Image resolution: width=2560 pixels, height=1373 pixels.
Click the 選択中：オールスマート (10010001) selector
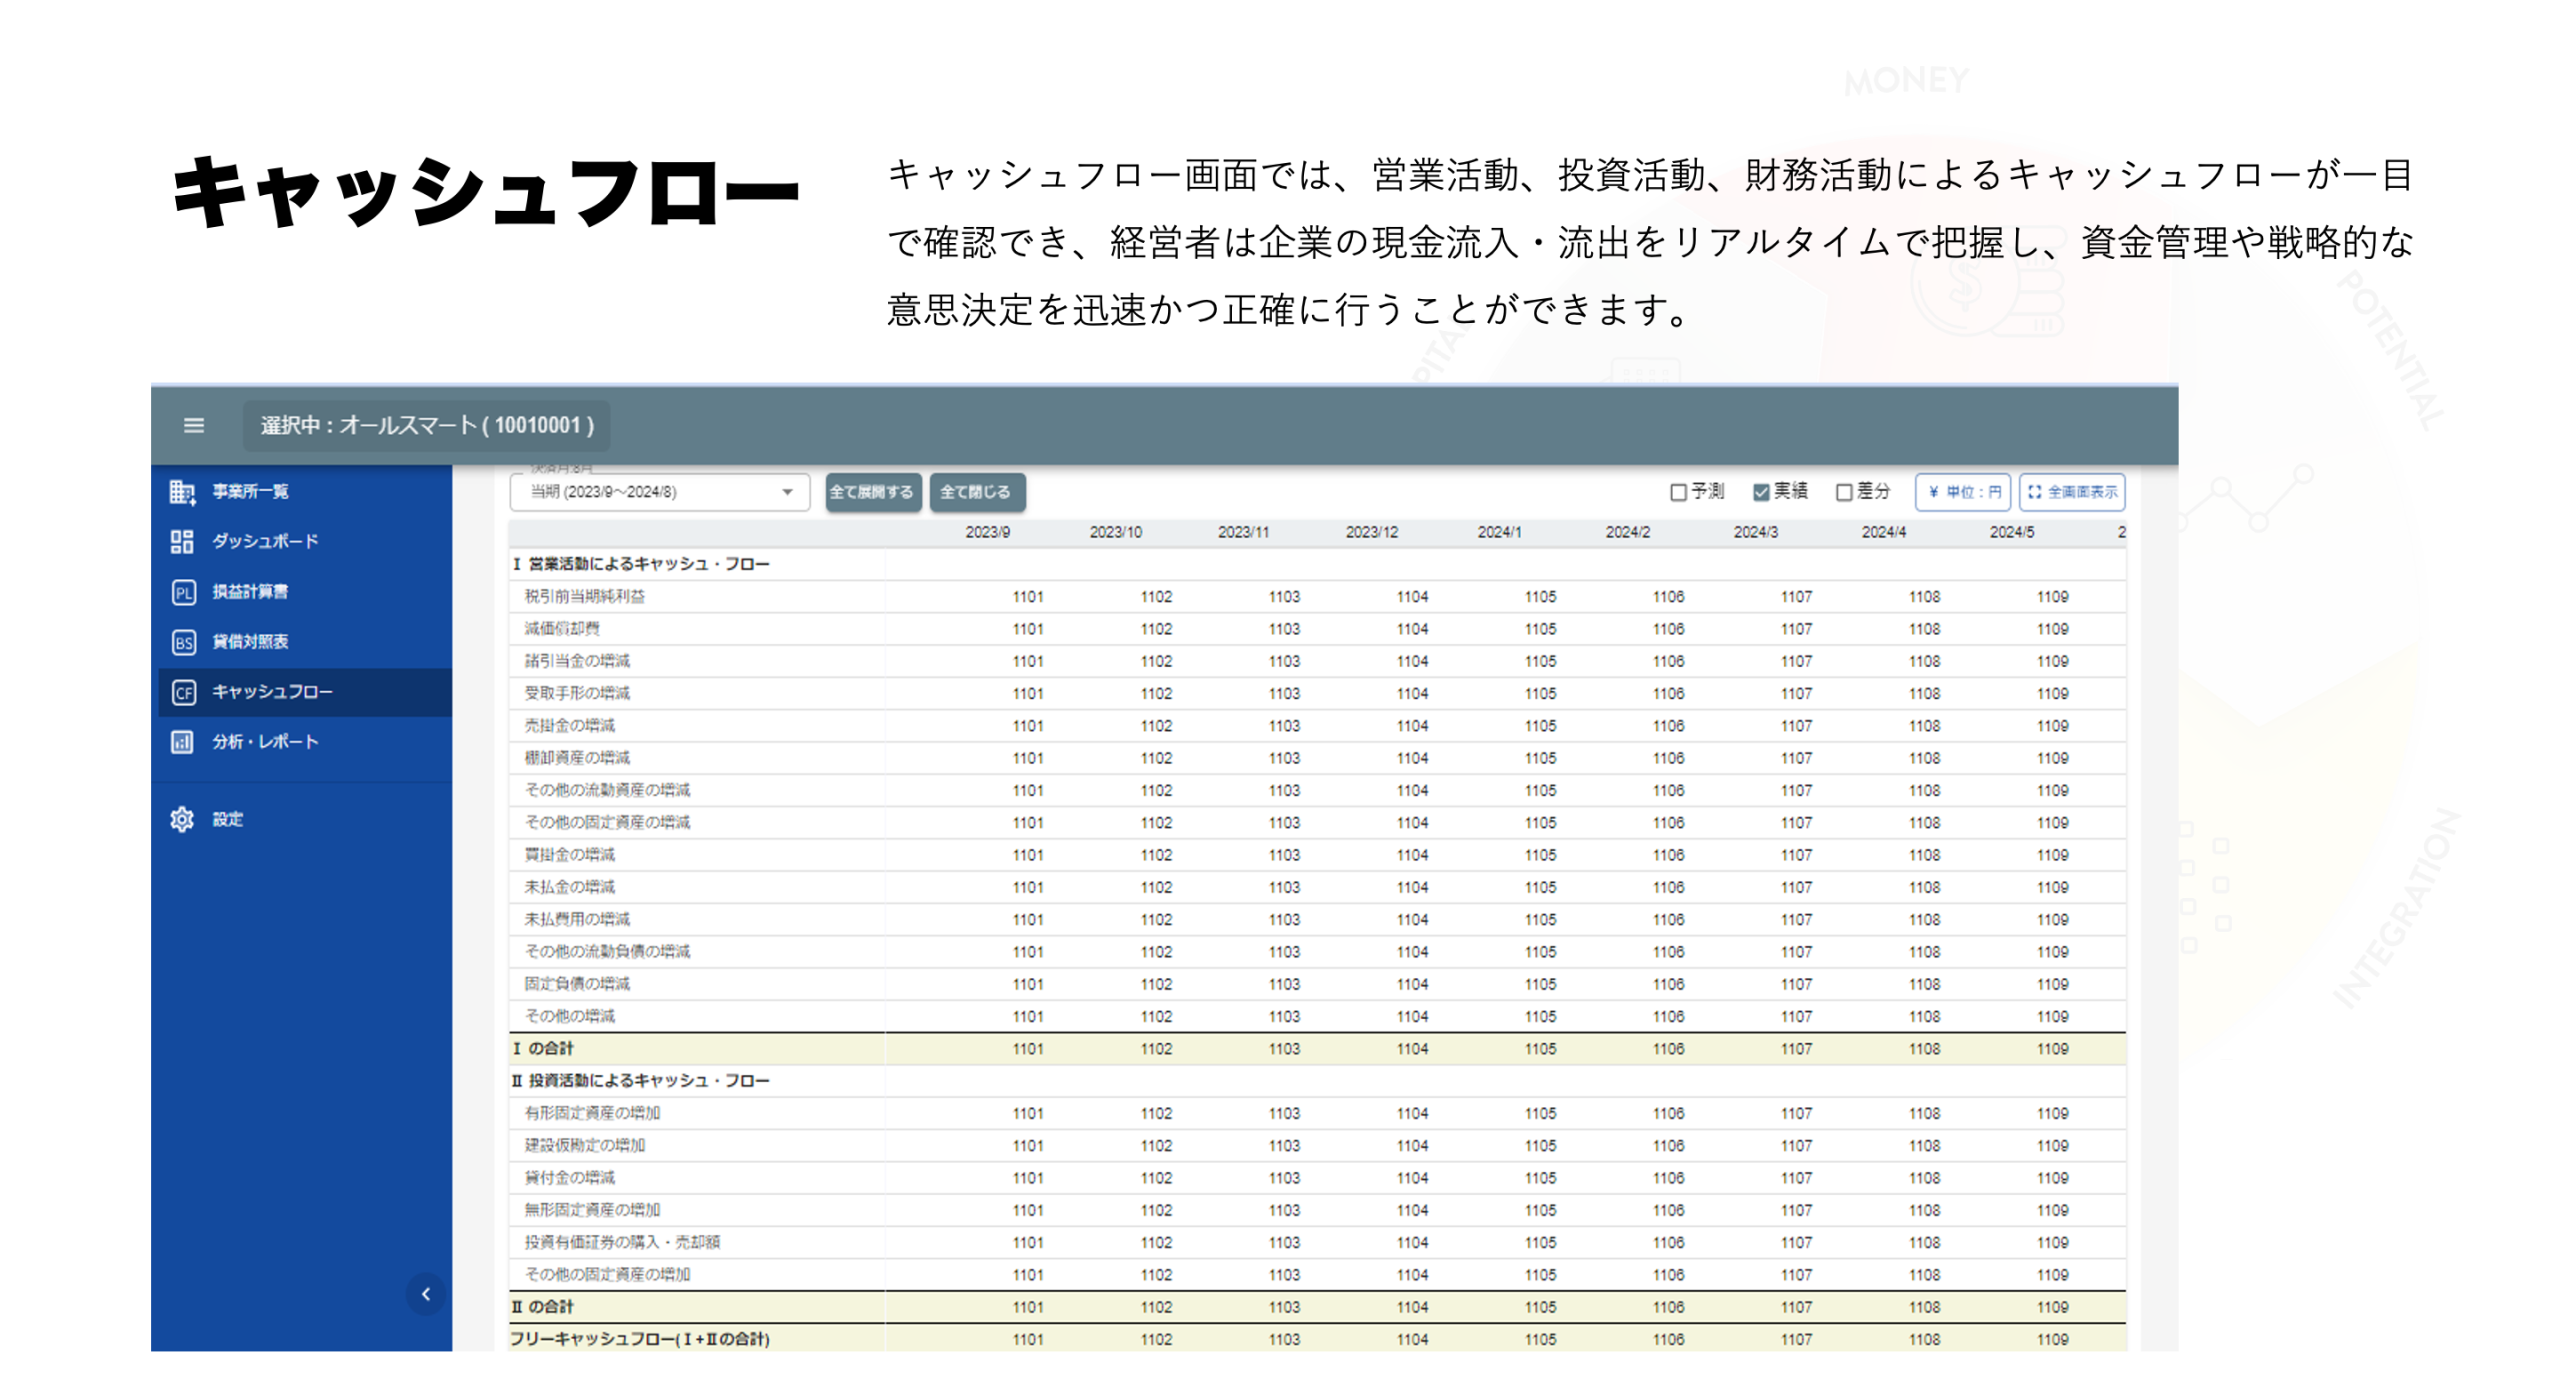[x=425, y=424]
